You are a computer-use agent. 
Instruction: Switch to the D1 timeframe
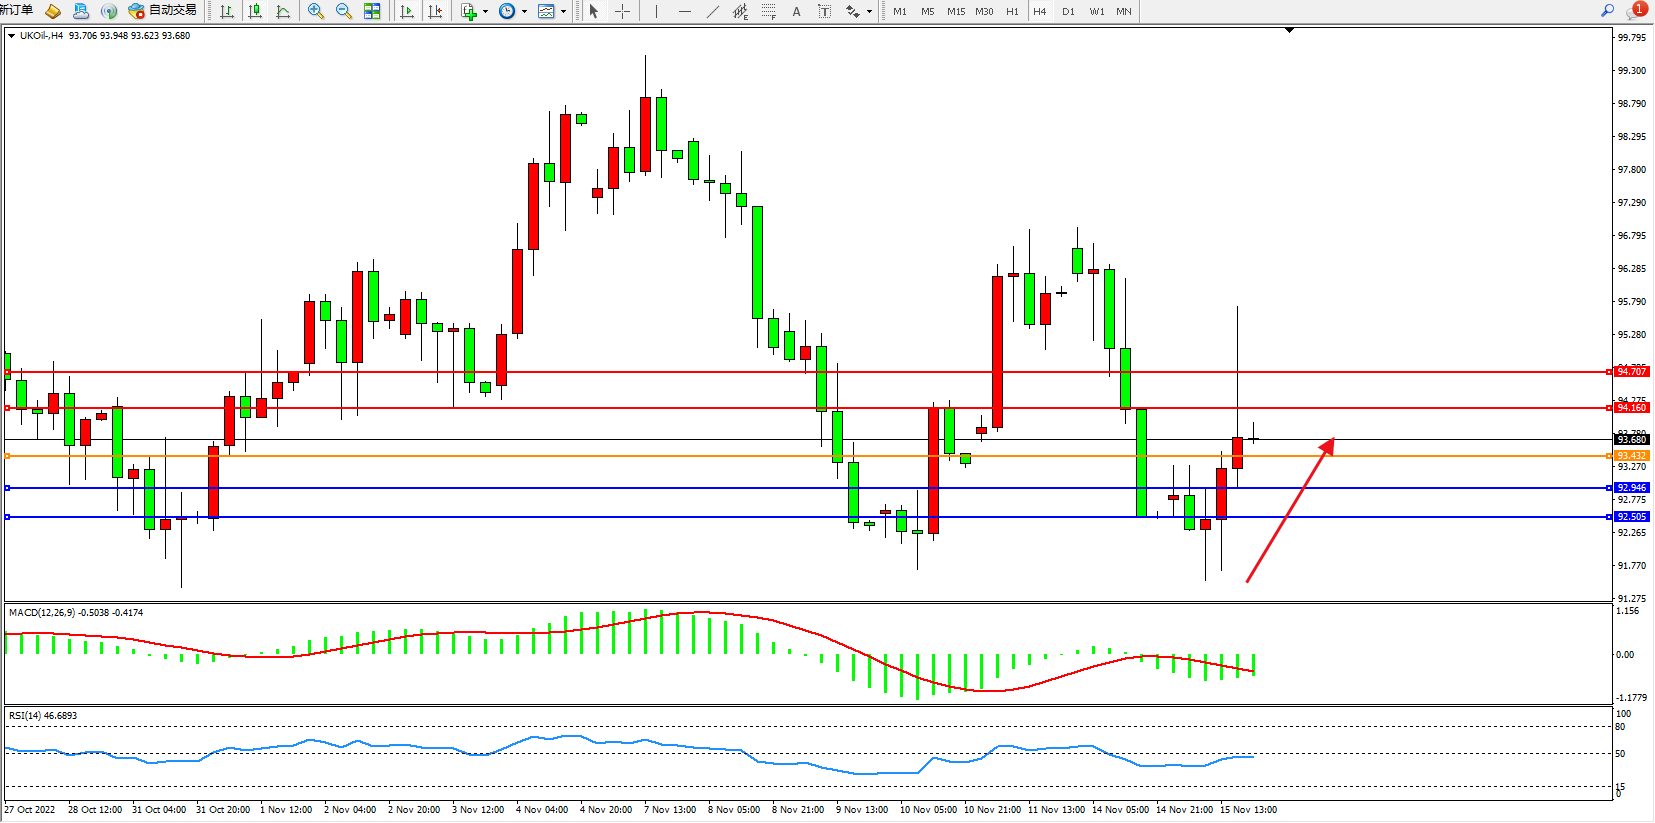click(x=1068, y=11)
